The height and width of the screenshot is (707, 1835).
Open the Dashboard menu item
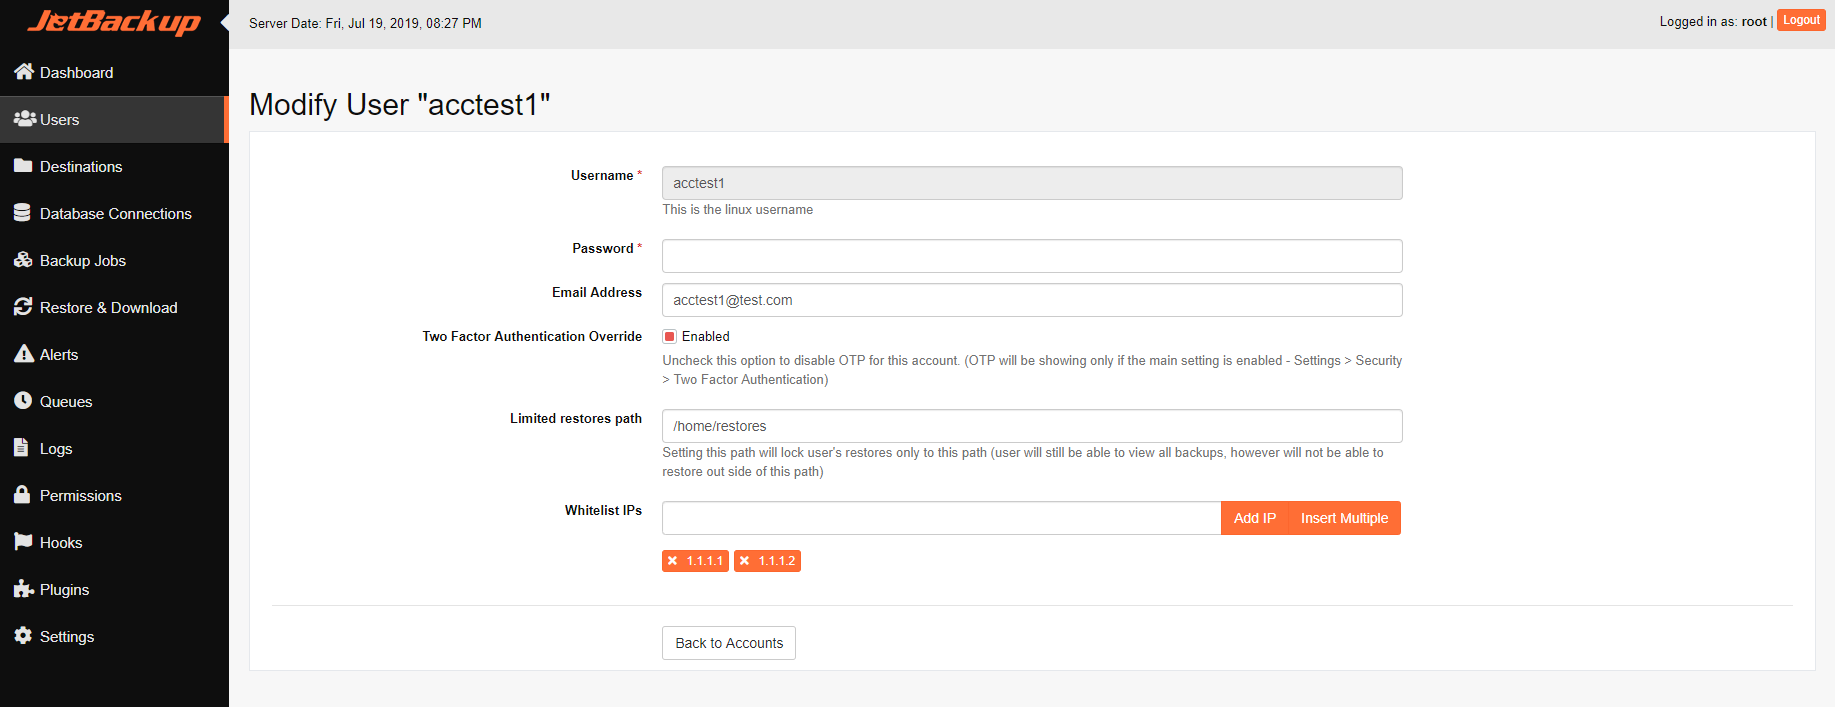[114, 72]
